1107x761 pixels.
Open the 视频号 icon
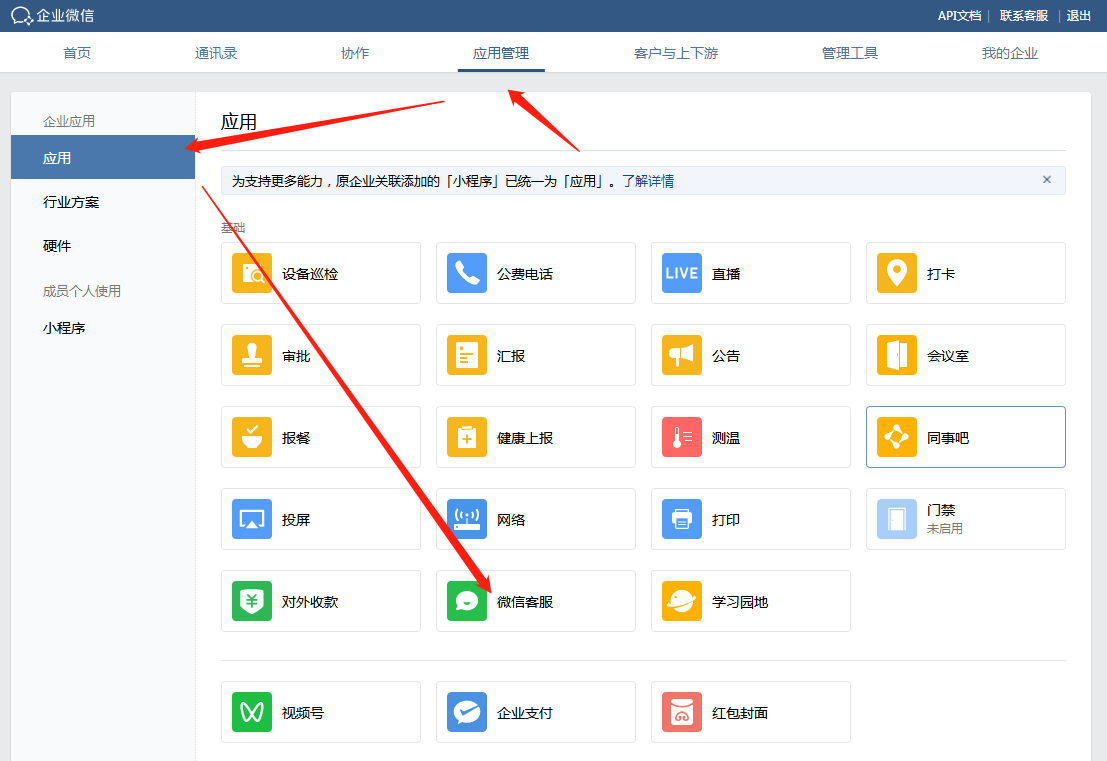[x=252, y=712]
